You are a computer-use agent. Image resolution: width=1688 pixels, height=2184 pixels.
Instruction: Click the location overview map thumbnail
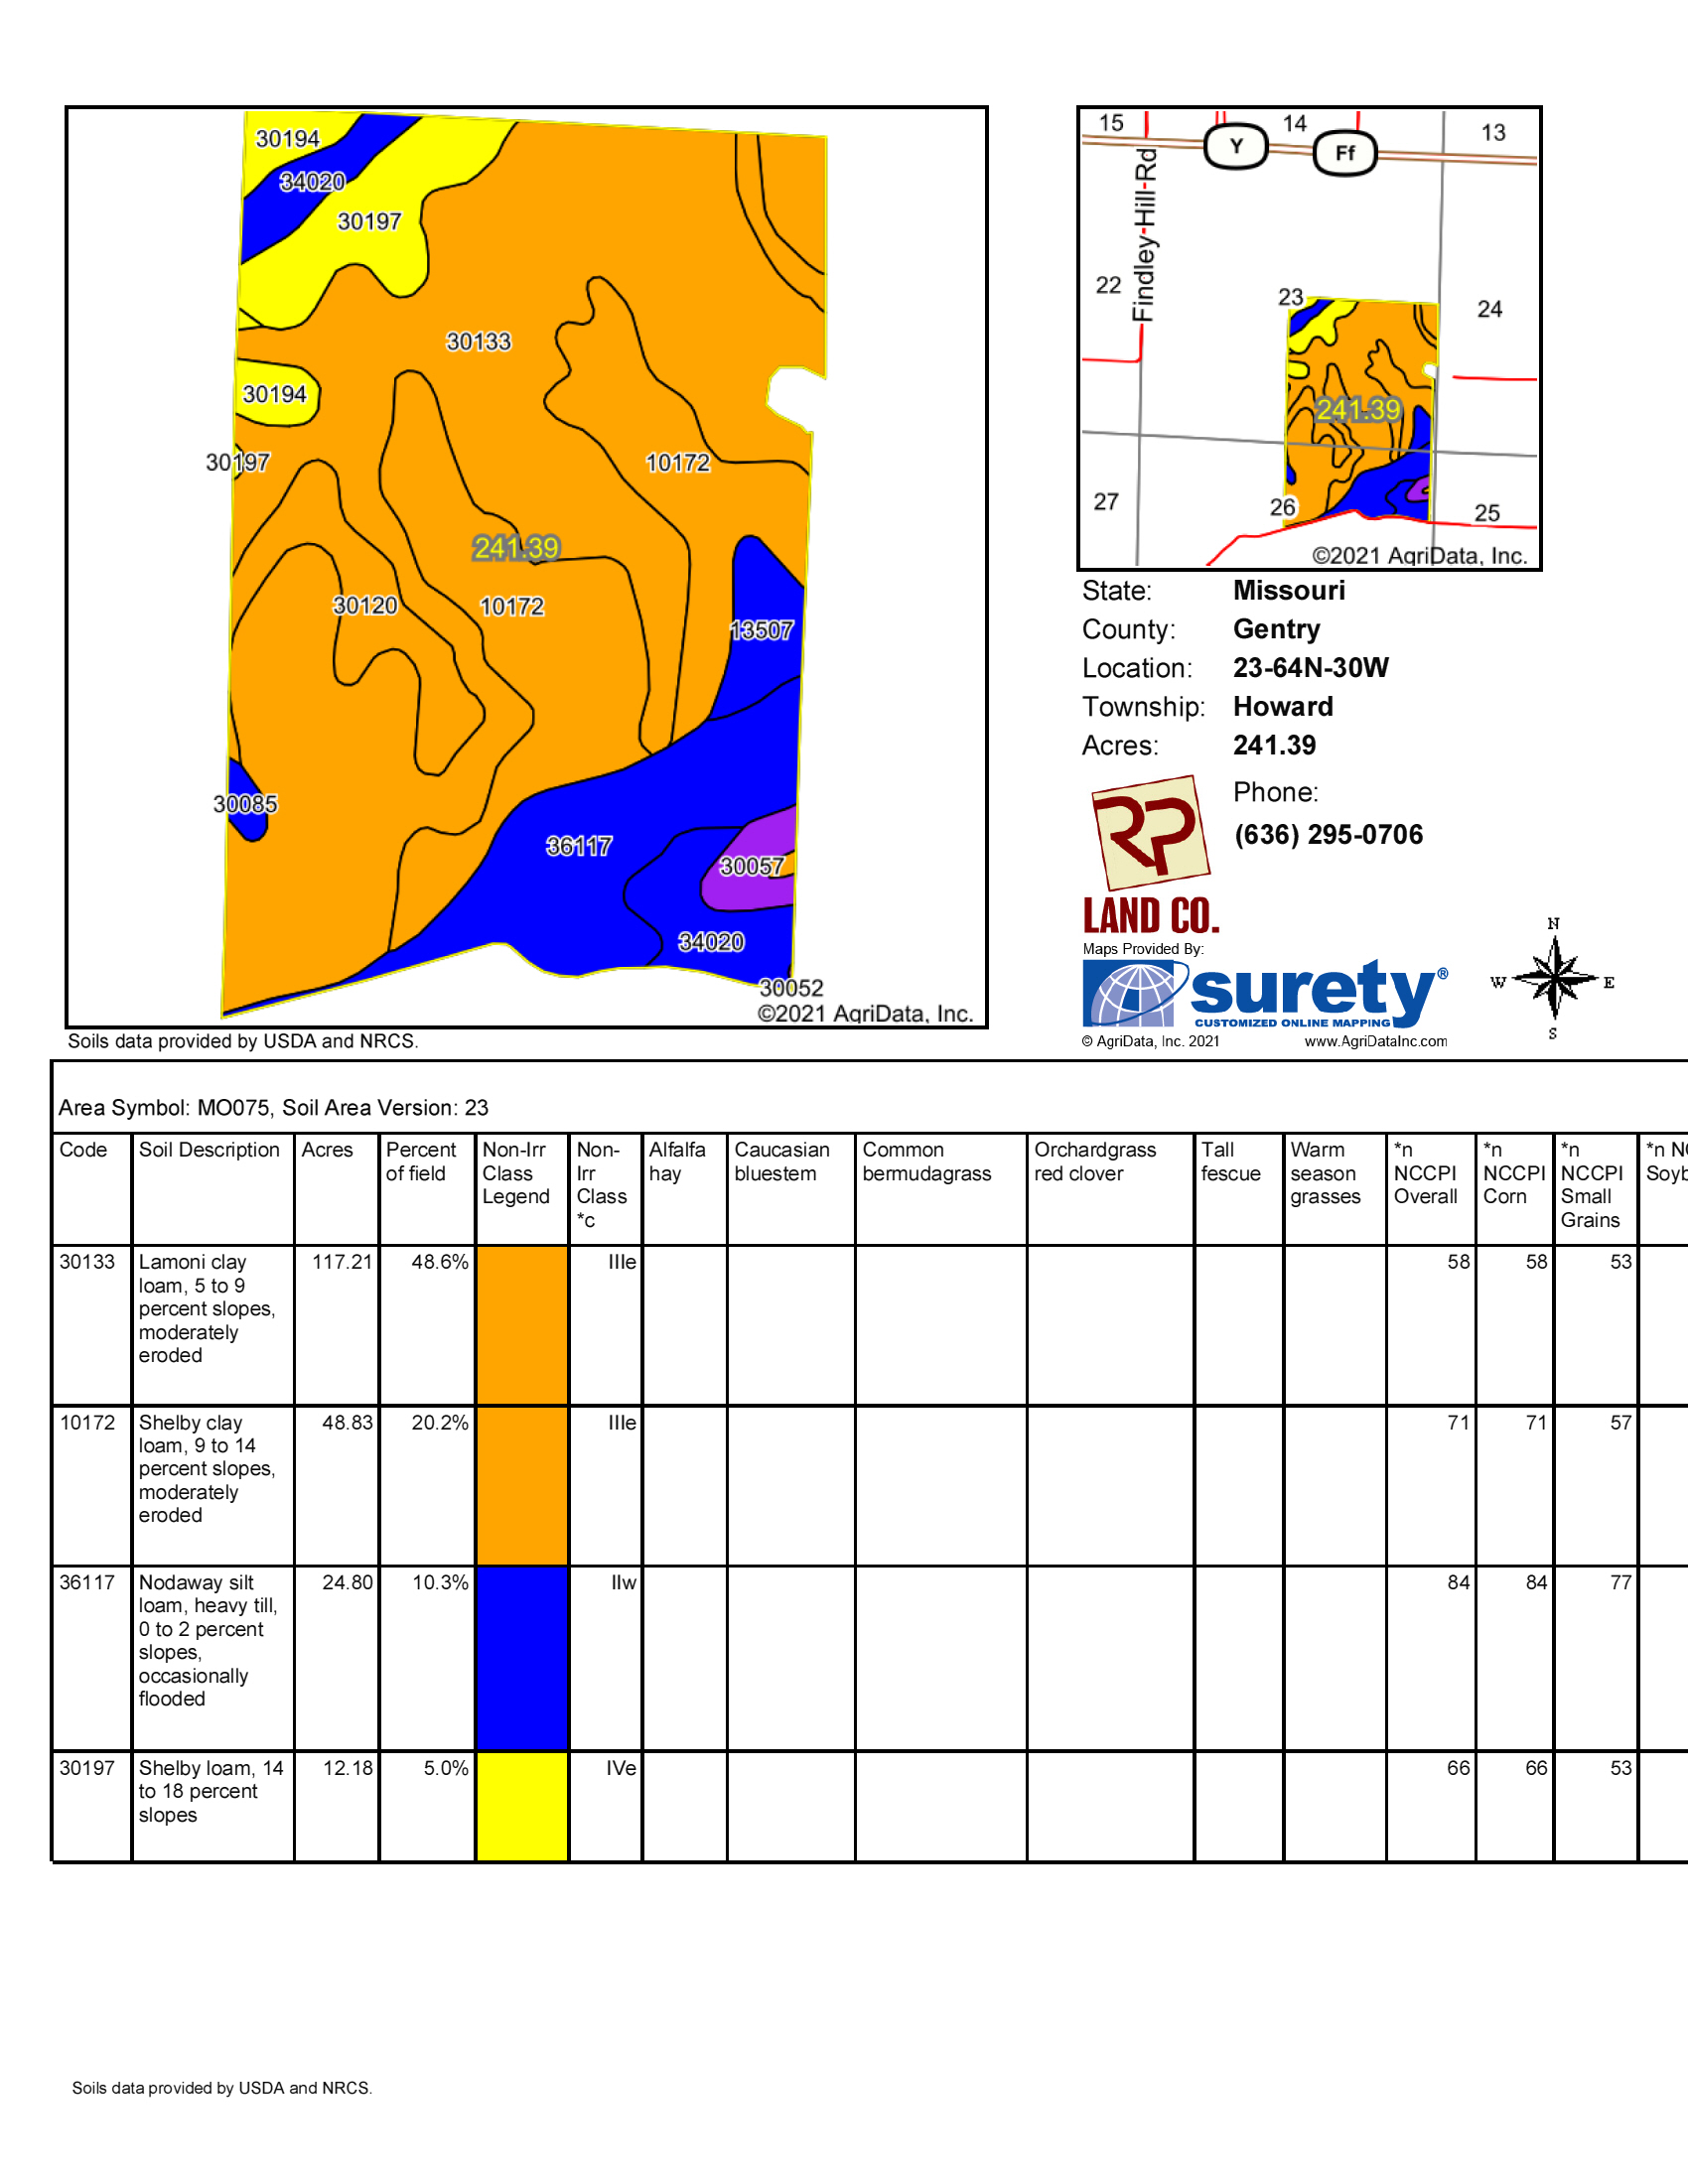[1309, 338]
